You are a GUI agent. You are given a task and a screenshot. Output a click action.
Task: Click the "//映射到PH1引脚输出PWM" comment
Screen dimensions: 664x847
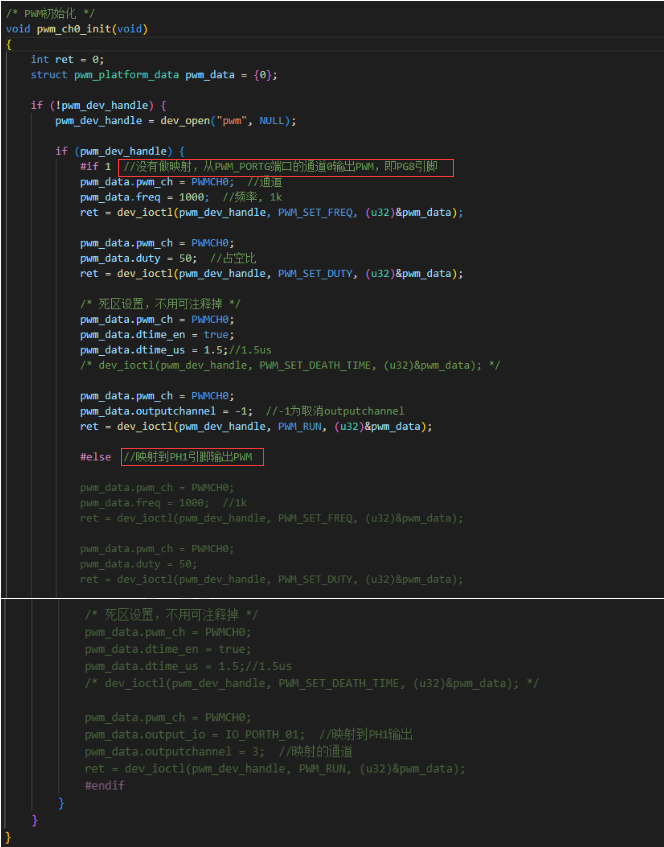[x=188, y=457]
